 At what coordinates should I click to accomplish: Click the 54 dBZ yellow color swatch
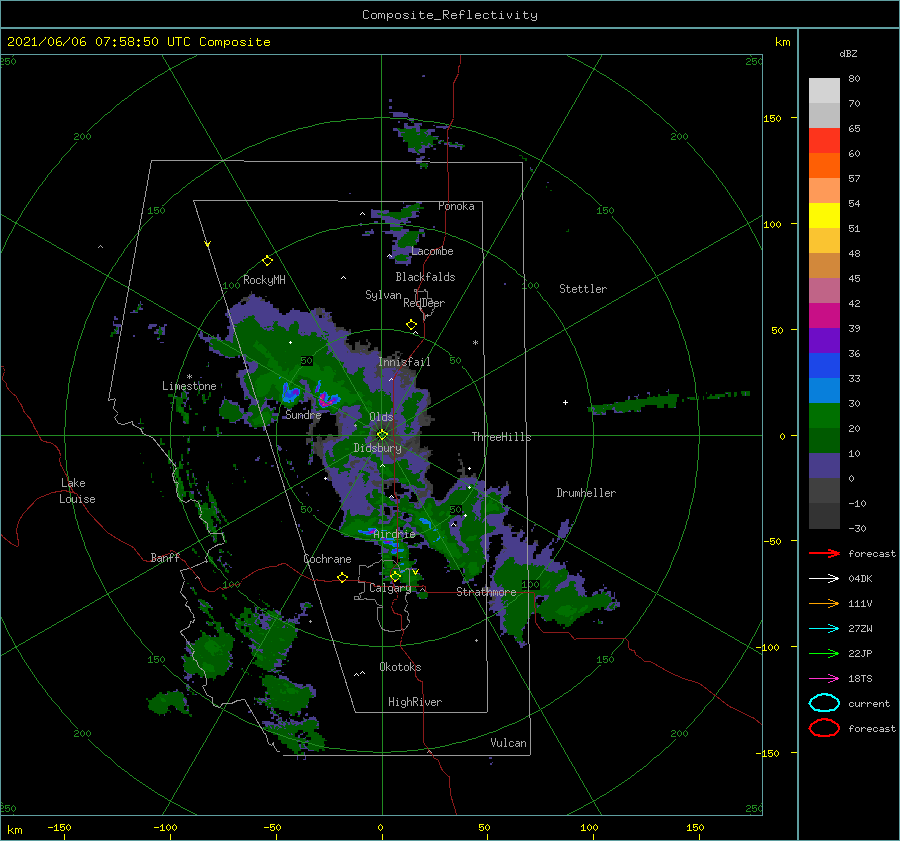point(824,215)
